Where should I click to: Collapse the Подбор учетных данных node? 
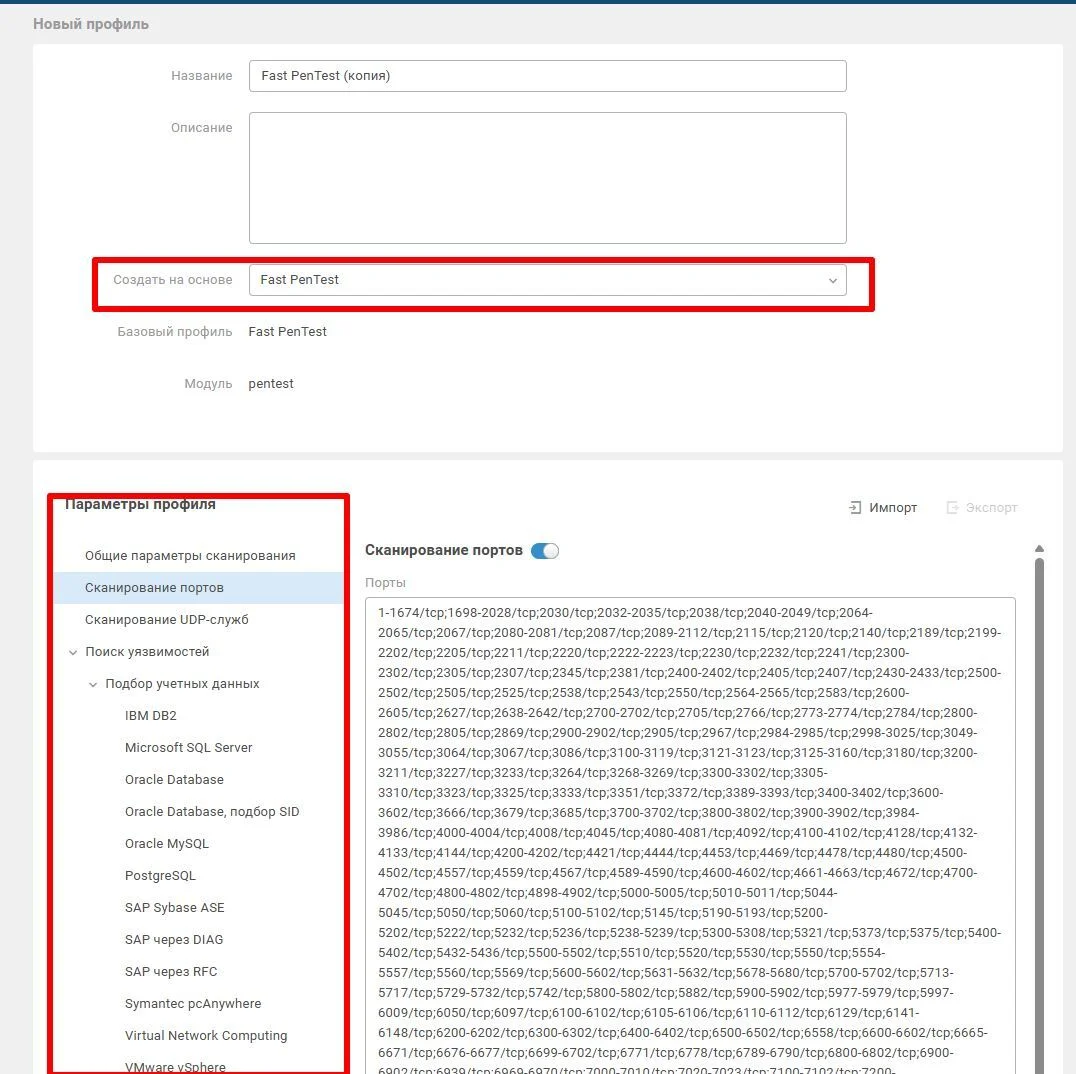tap(93, 684)
